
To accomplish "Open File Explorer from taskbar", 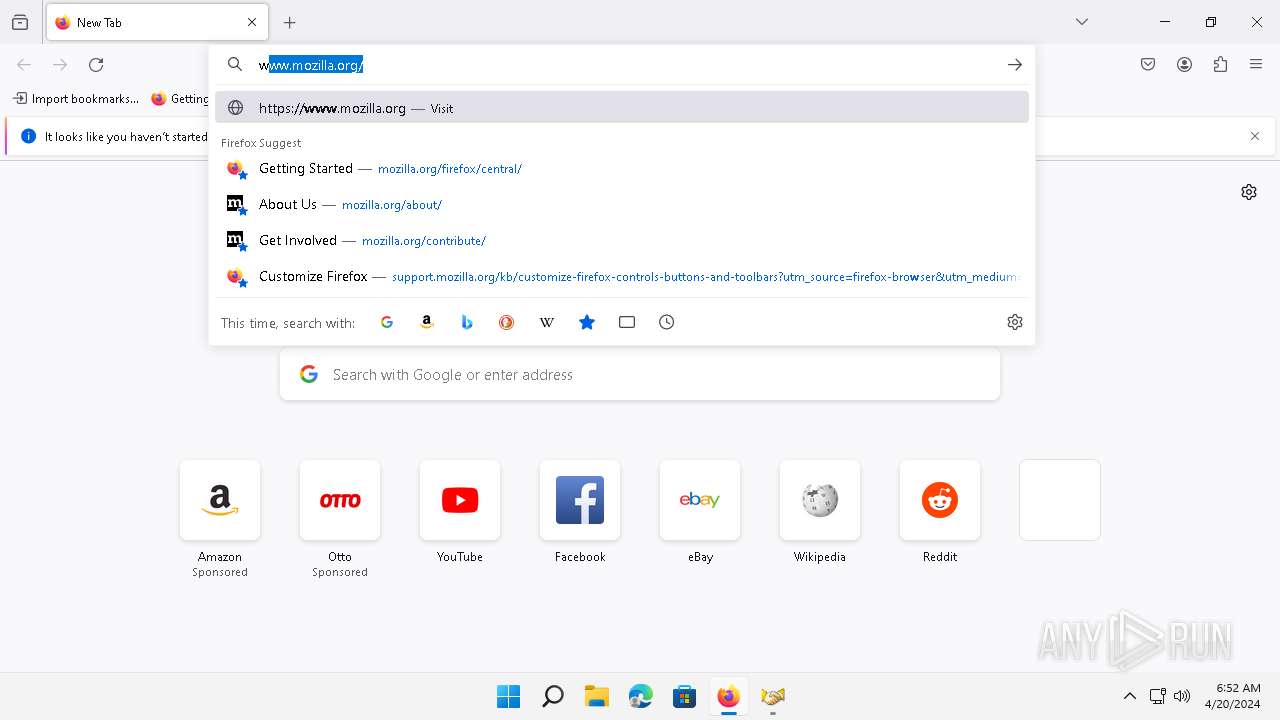I will point(597,696).
